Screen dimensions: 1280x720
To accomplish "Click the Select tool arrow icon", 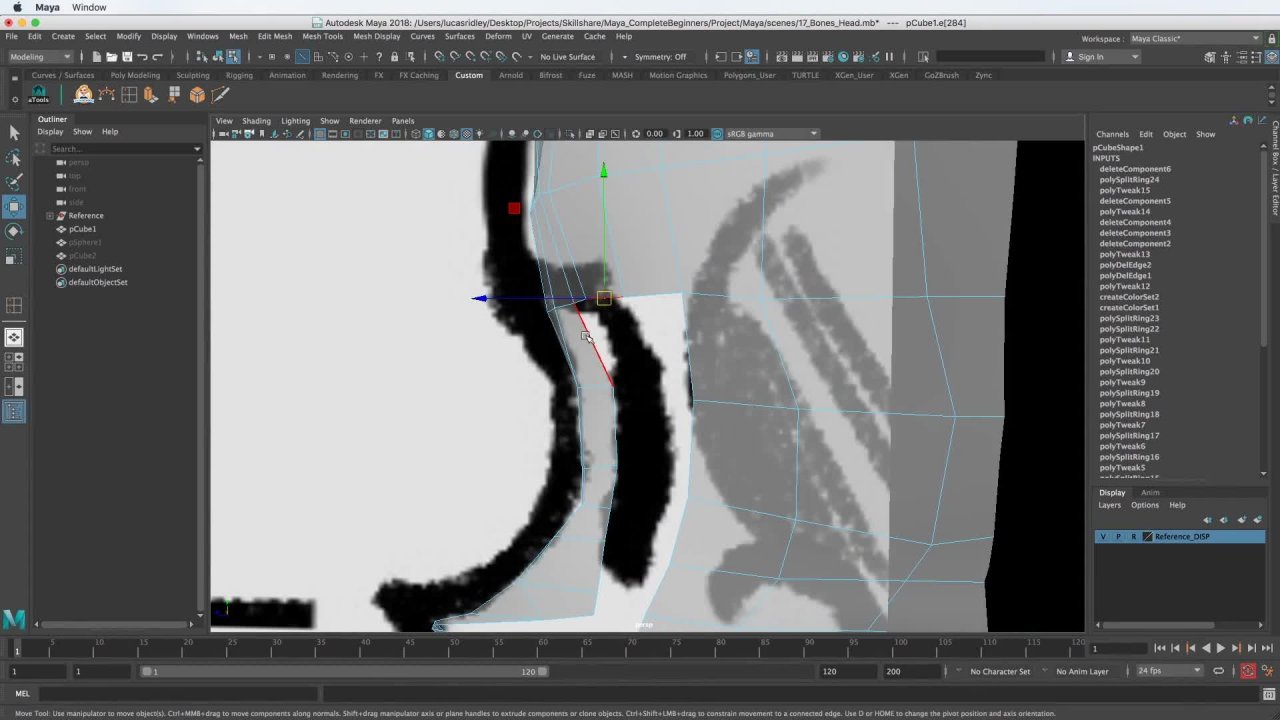I will click(14, 133).
